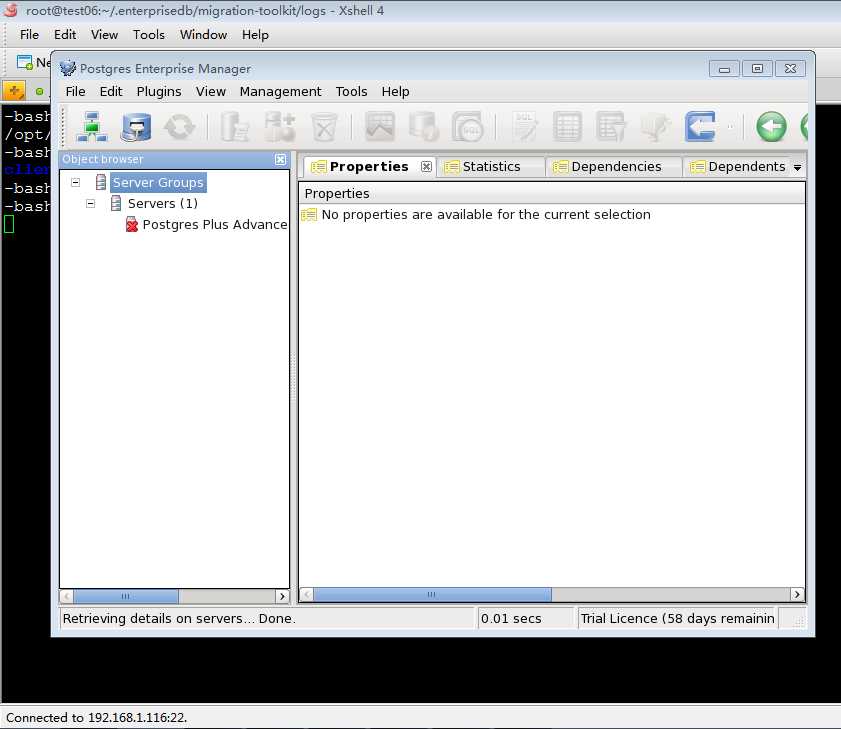Image resolution: width=841 pixels, height=729 pixels.
Task: Open Xshell Tools menu
Action: point(149,35)
